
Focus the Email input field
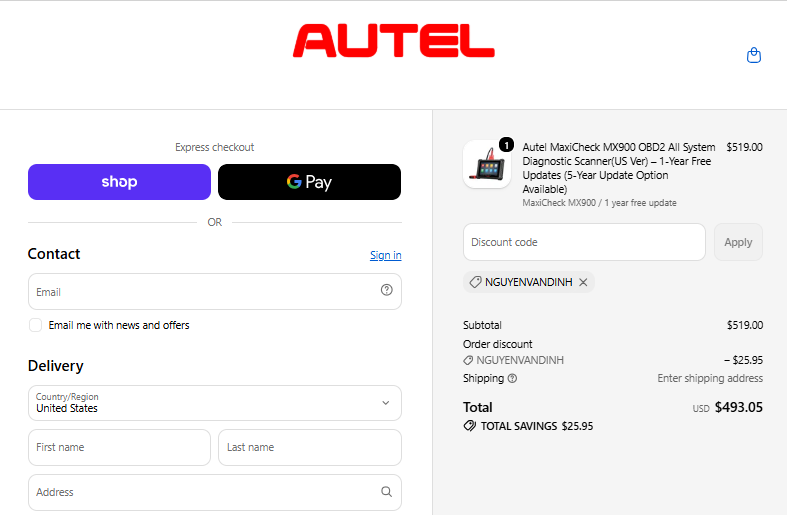(x=215, y=292)
